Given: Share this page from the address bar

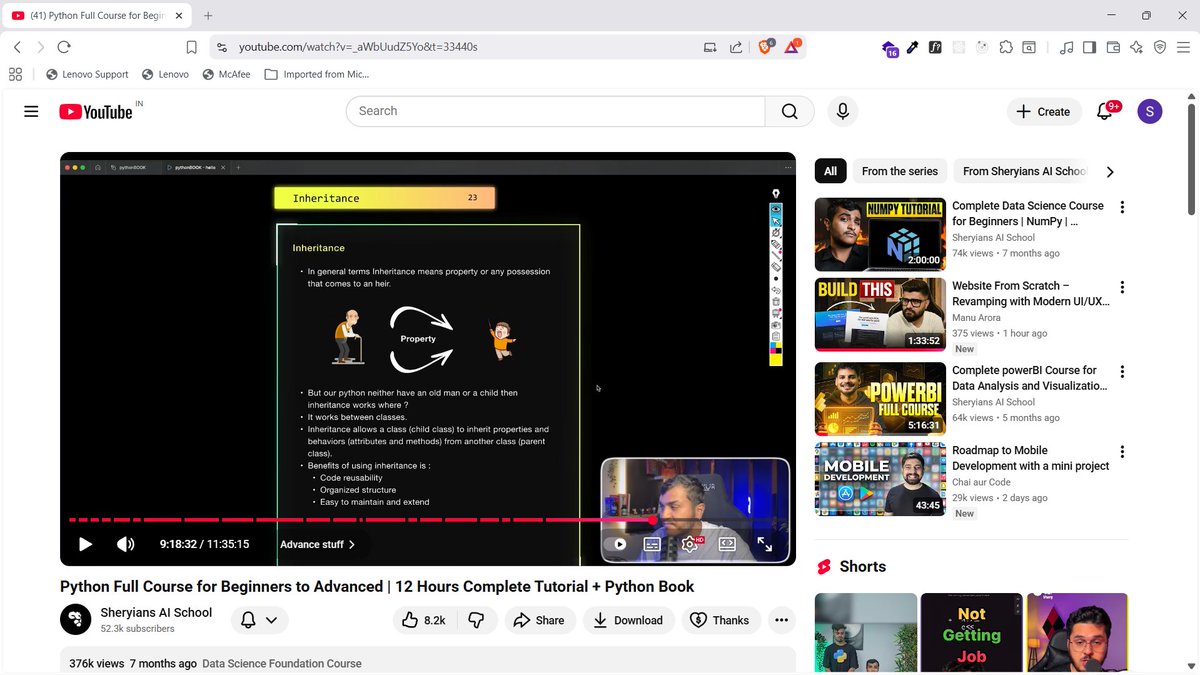Looking at the screenshot, I should click(736, 47).
